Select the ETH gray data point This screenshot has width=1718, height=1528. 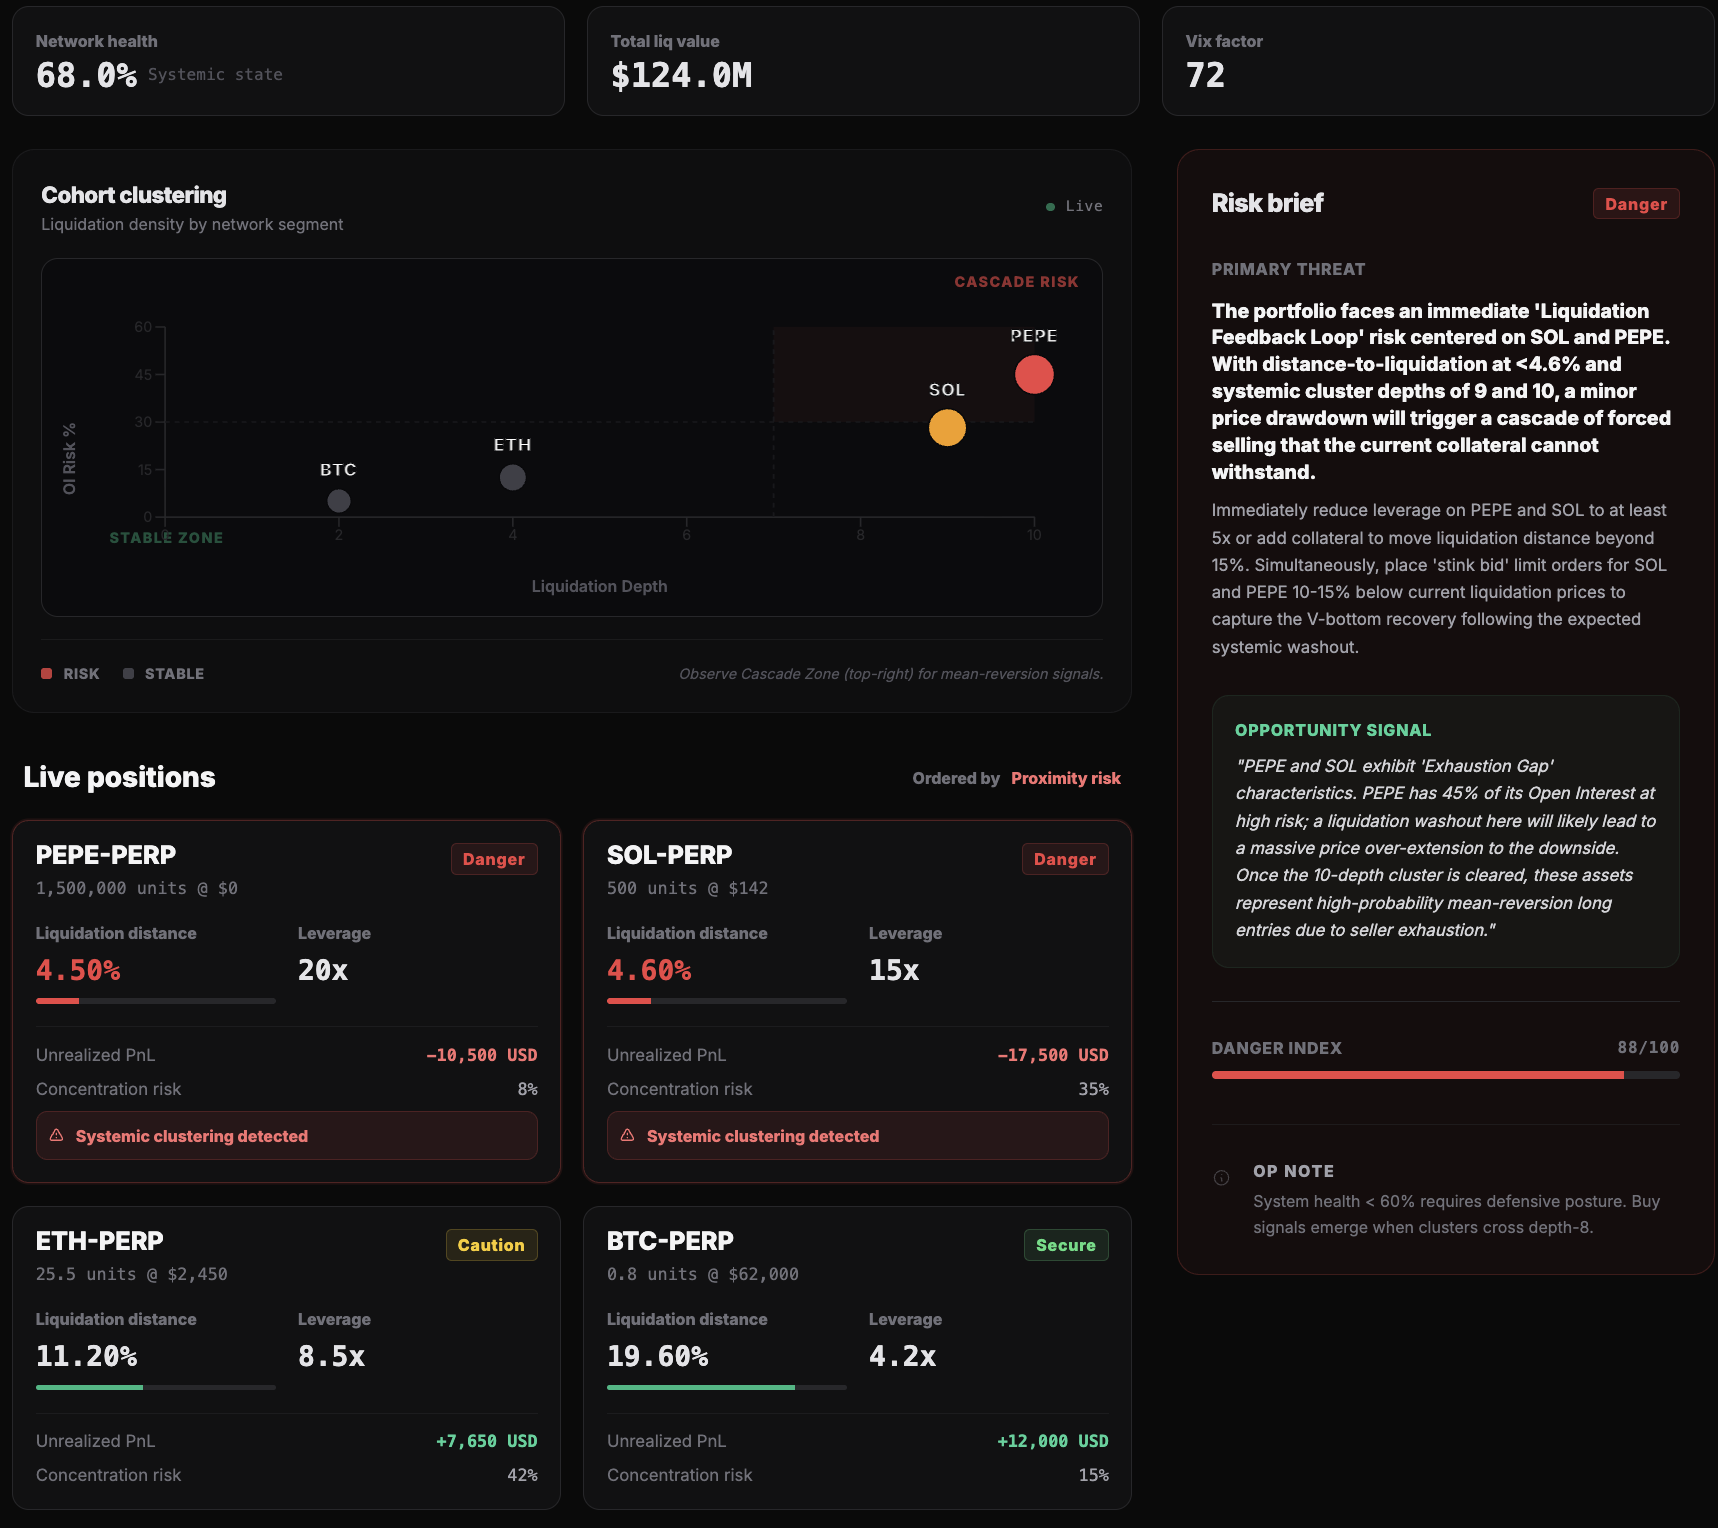coord(513,478)
